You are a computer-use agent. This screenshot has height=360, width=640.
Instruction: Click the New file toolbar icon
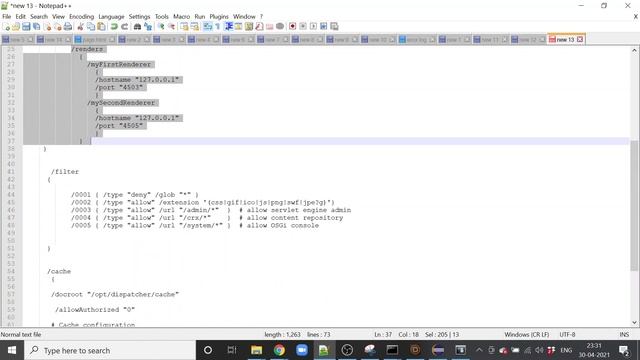[6, 27]
